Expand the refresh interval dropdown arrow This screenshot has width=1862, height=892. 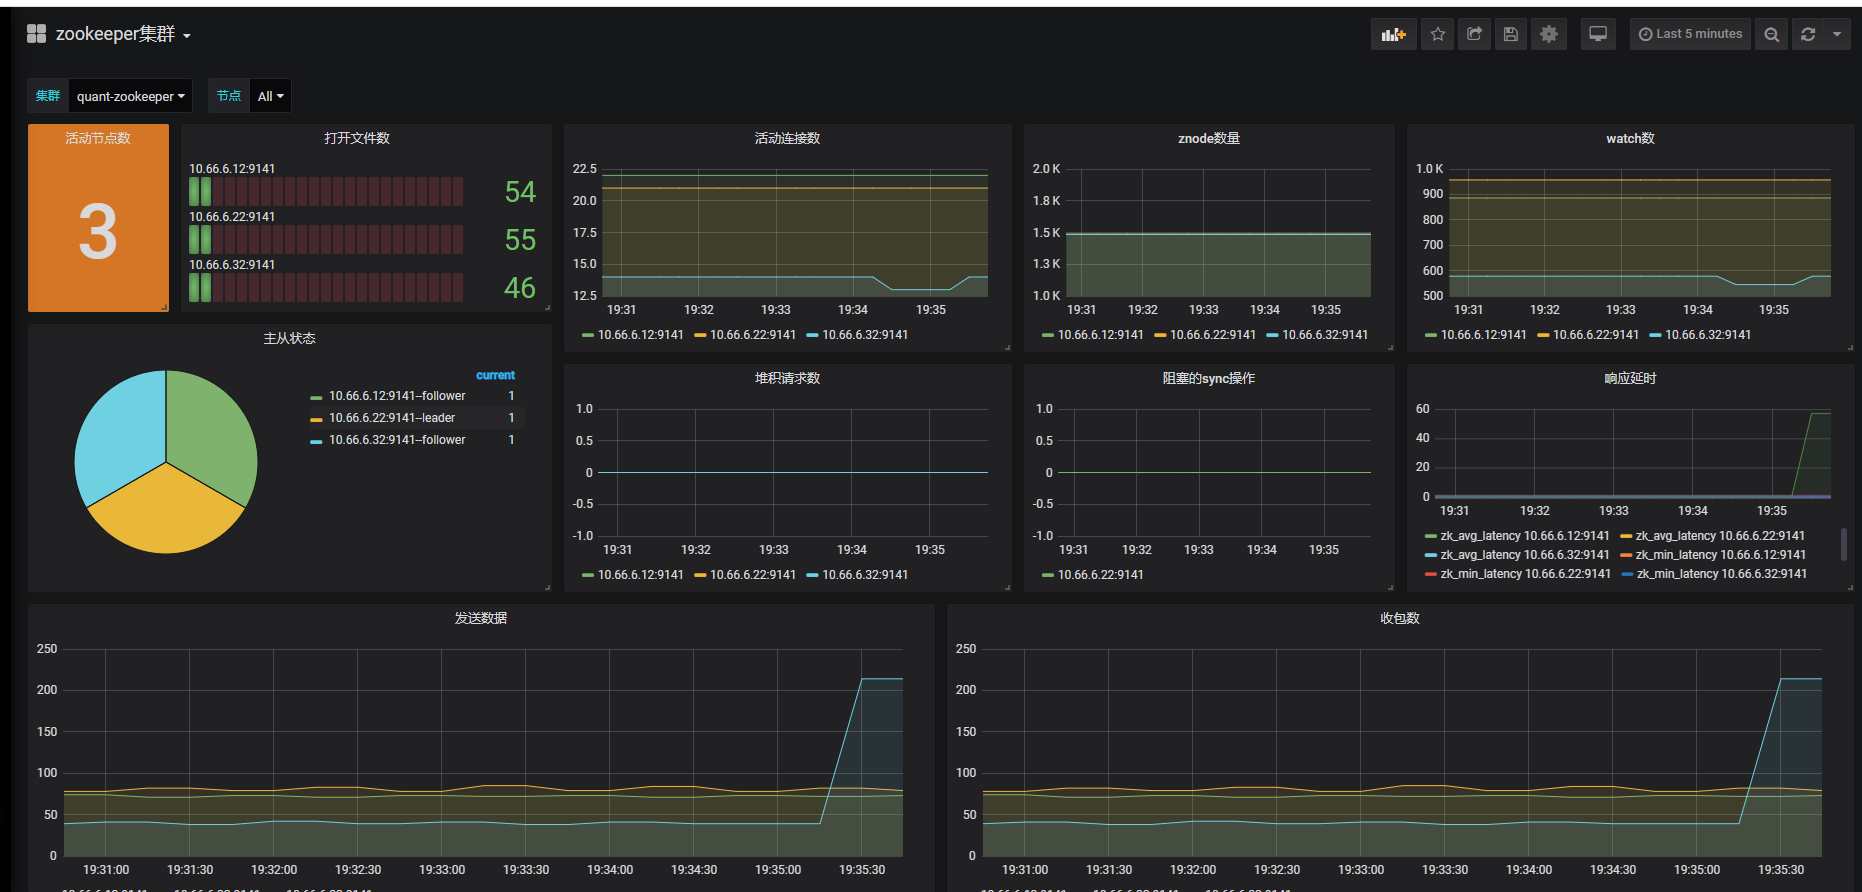[x=1837, y=34]
